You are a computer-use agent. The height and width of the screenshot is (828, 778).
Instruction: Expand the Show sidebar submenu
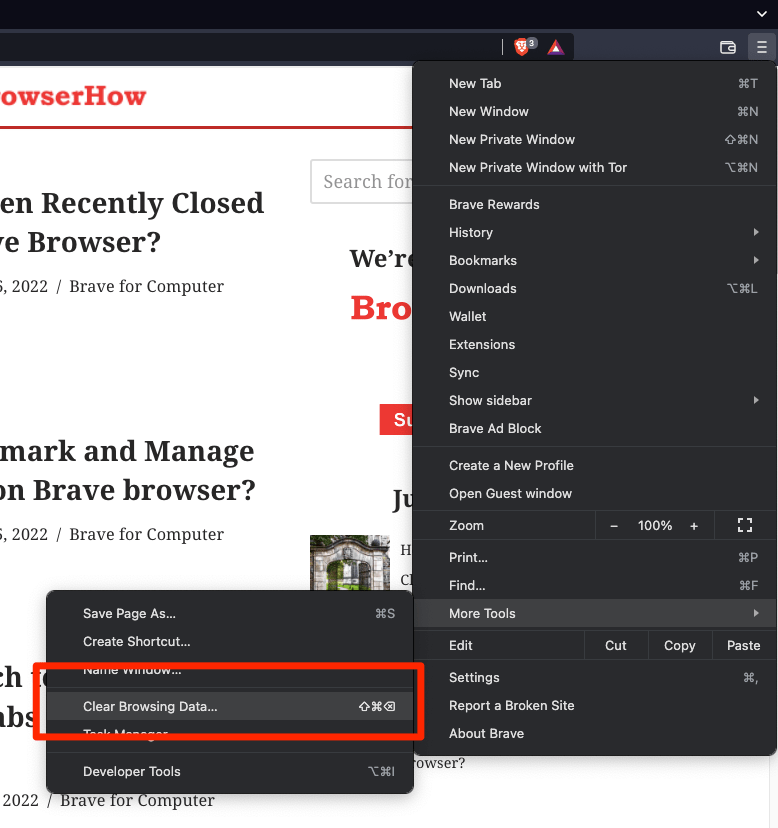point(594,400)
